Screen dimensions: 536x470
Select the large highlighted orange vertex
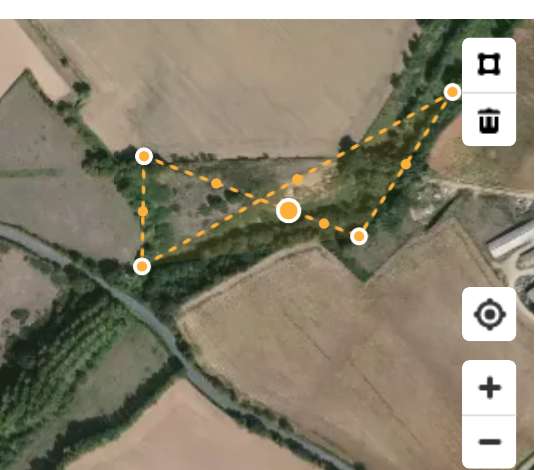pos(289,210)
